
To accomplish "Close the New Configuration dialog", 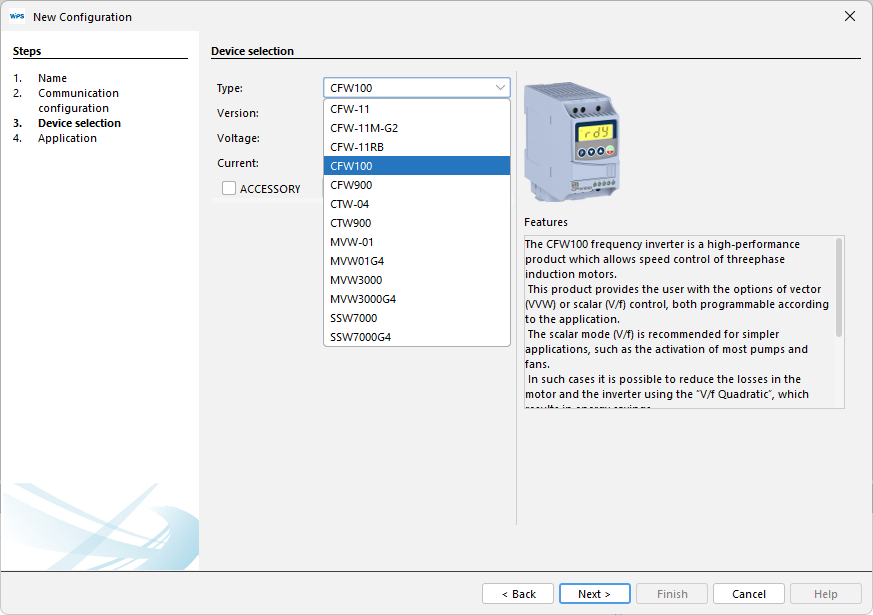I will (850, 16).
